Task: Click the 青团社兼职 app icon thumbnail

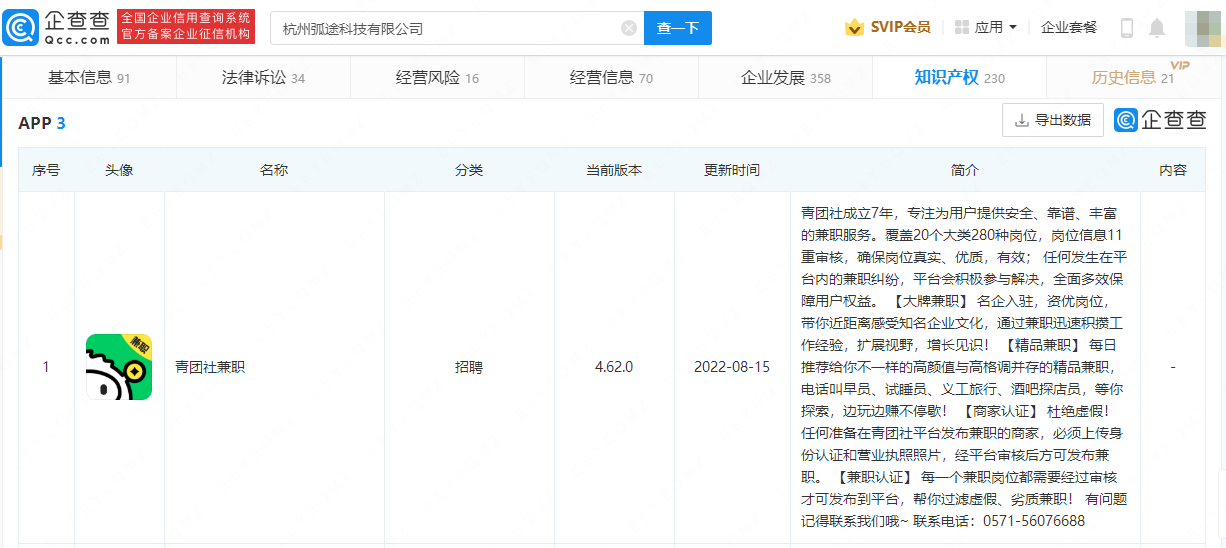Action: [x=119, y=367]
